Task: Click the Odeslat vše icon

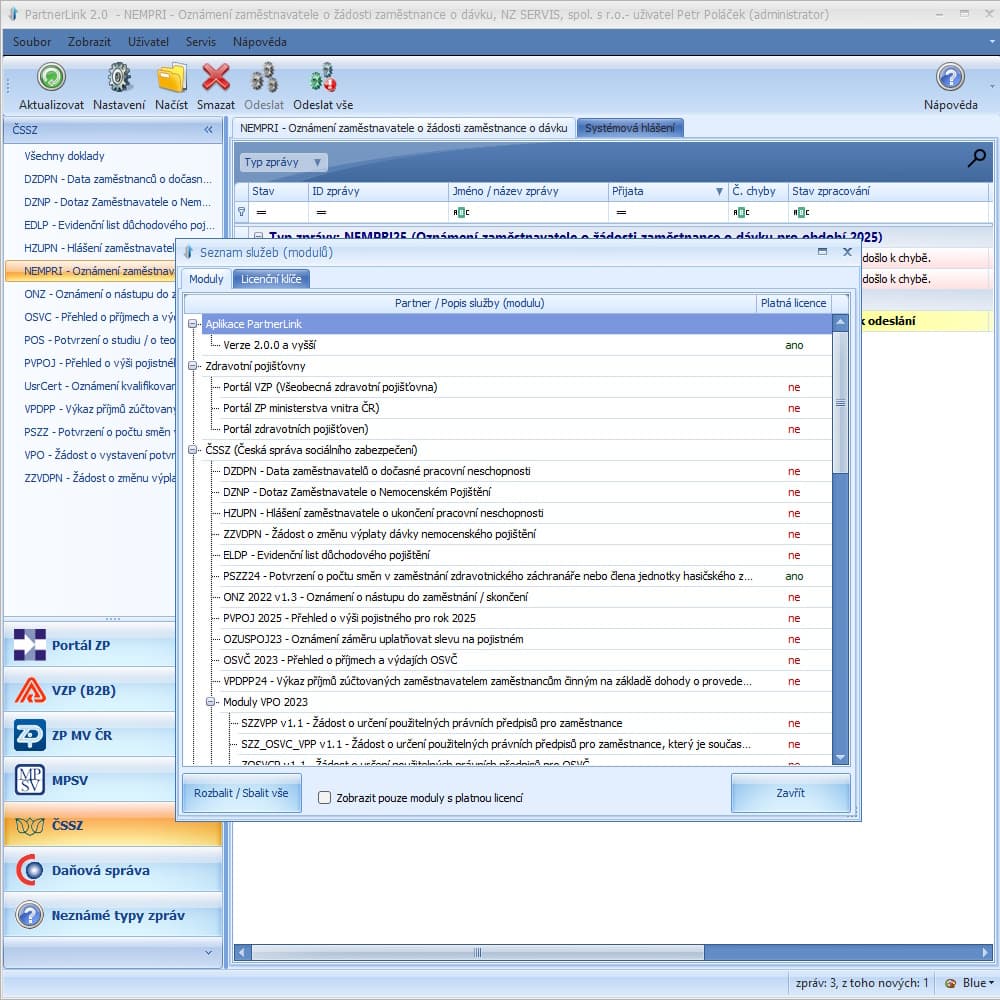Action: pos(323,77)
